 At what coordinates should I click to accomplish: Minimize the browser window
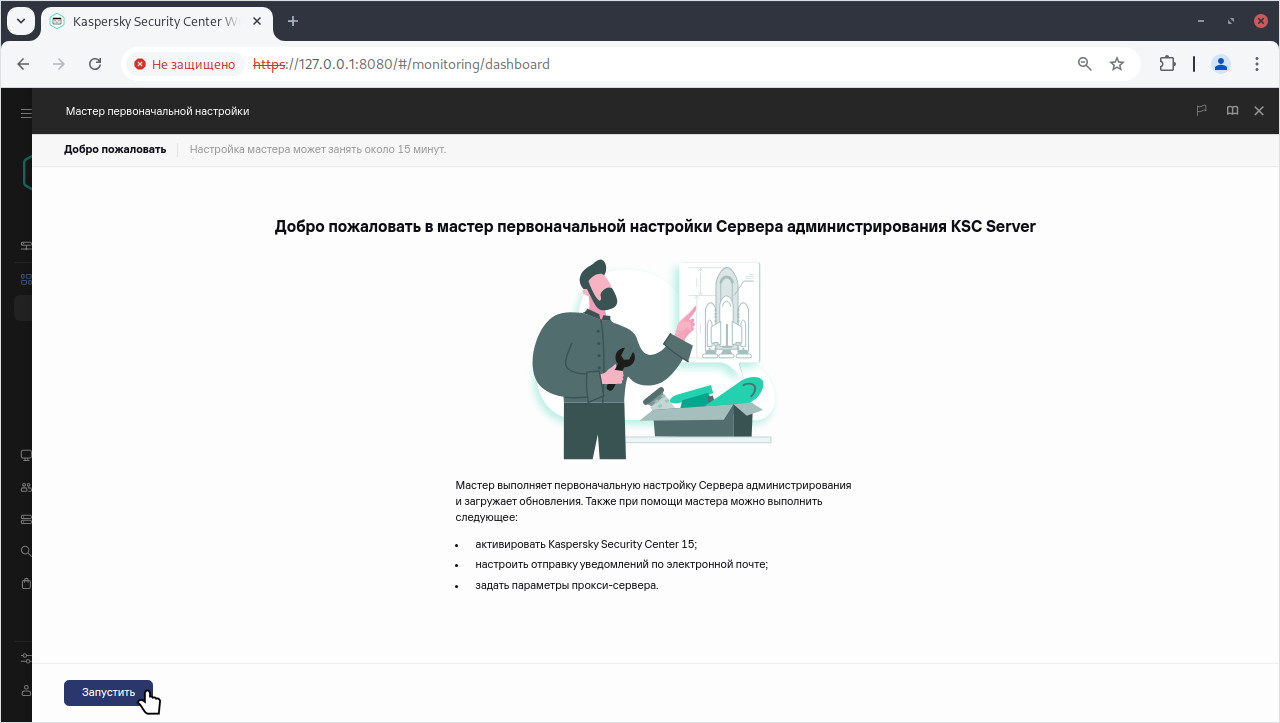[x=1201, y=21]
